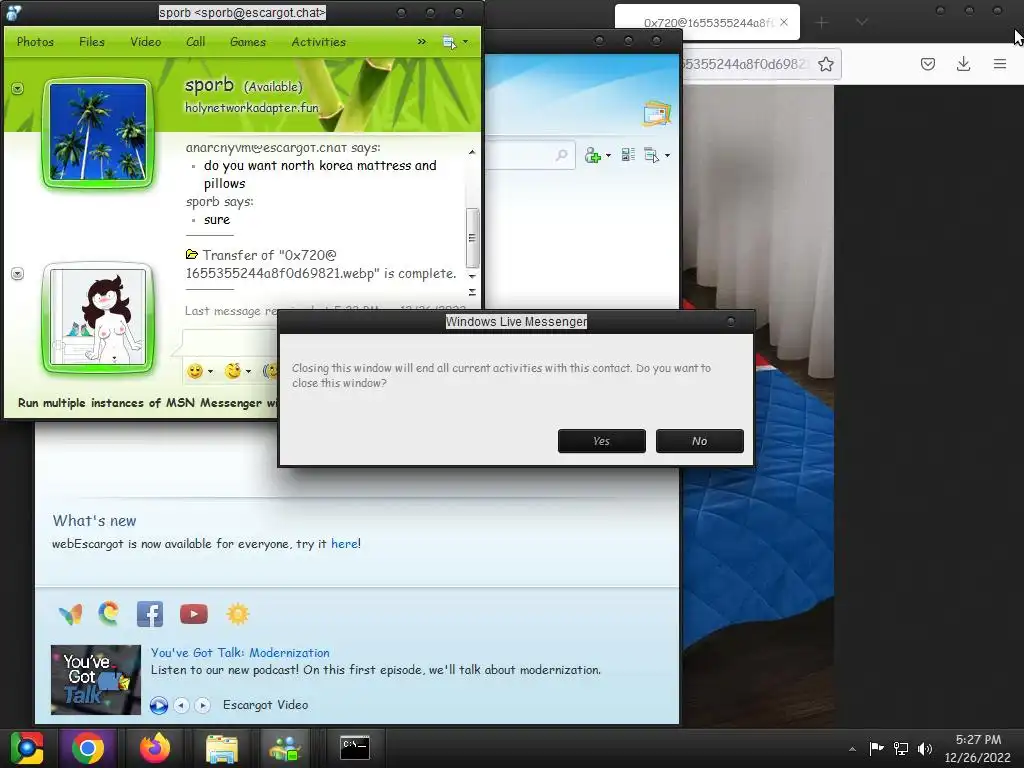This screenshot has width=1024, height=768.
Task: Open Messenger taskbar icon
Action: (x=286, y=748)
